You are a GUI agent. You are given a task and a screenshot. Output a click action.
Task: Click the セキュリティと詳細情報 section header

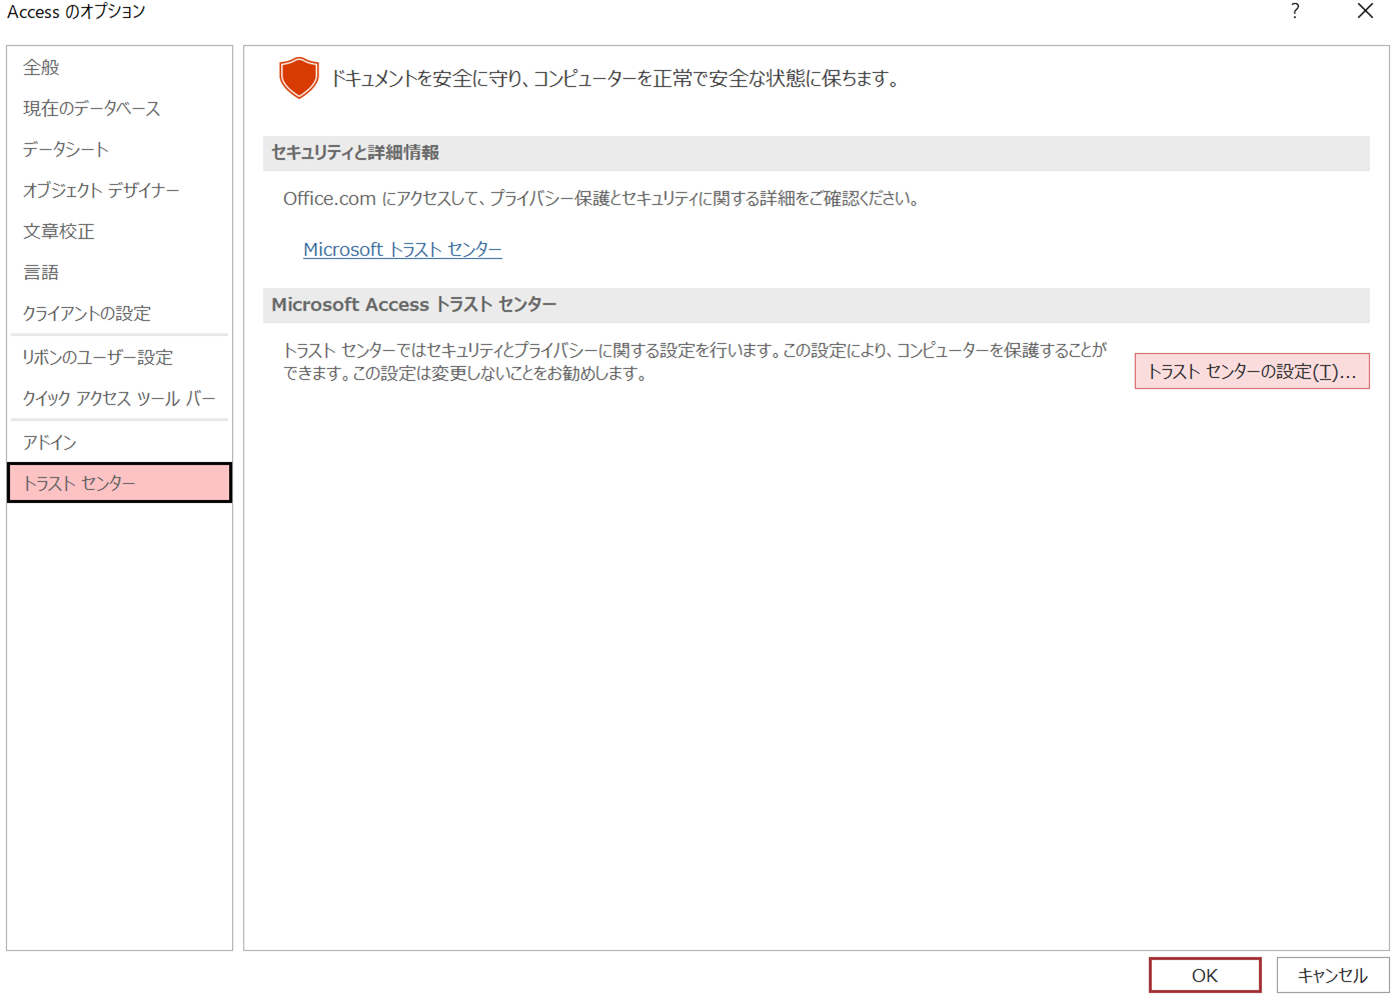(816, 153)
